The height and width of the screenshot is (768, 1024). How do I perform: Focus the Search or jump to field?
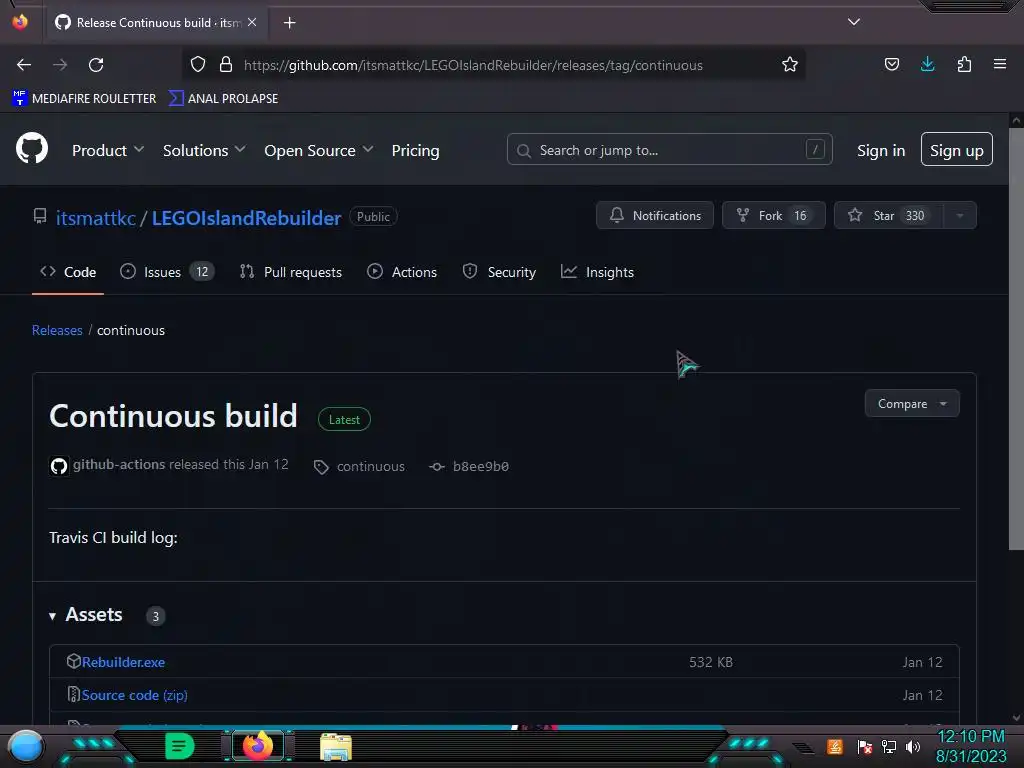coord(669,150)
